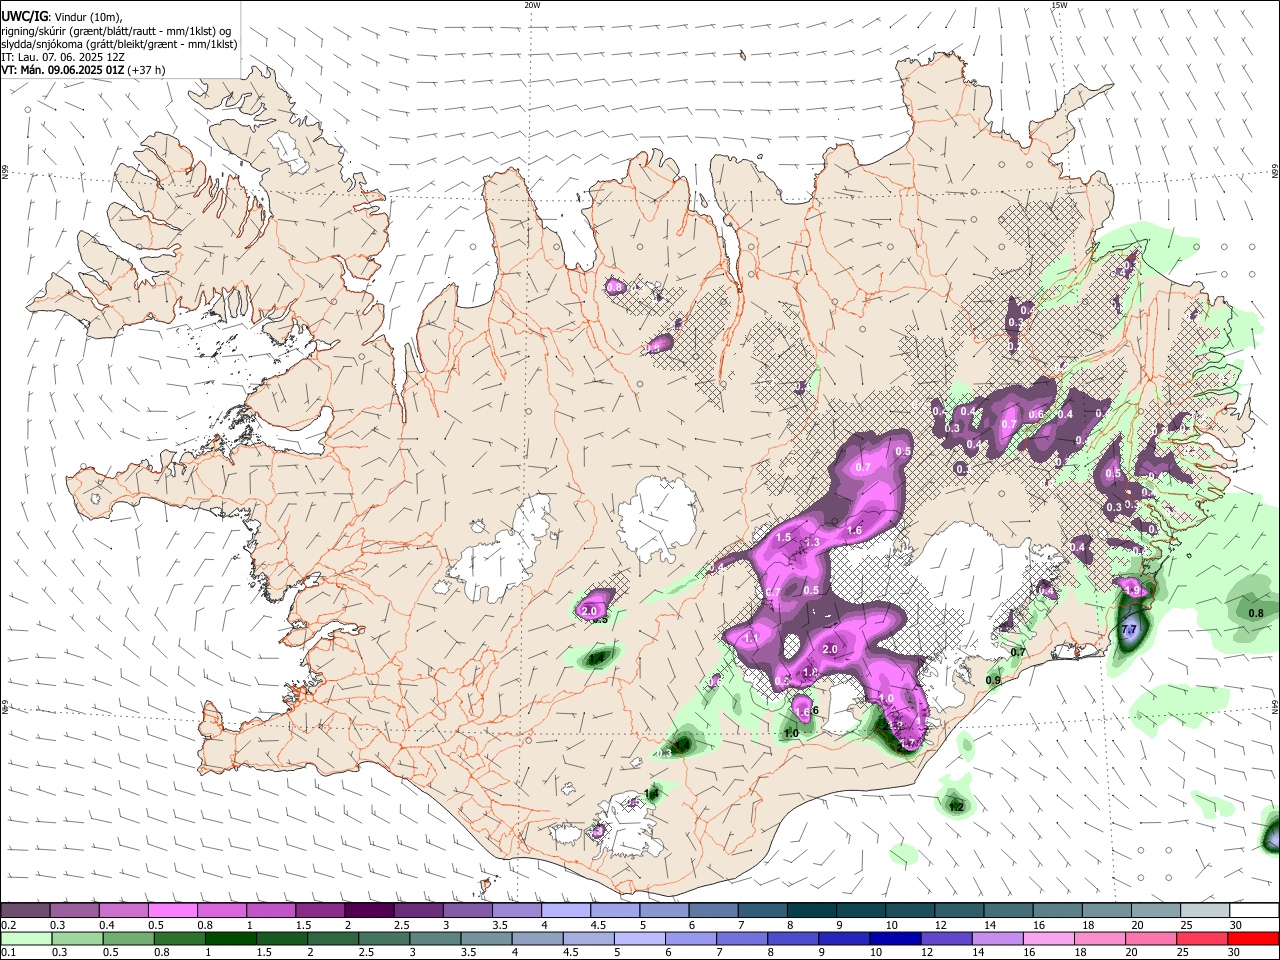Screen dimensions: 1280x960
Task: Click the 1.2 value over the southern sea
Action: pos(956,807)
